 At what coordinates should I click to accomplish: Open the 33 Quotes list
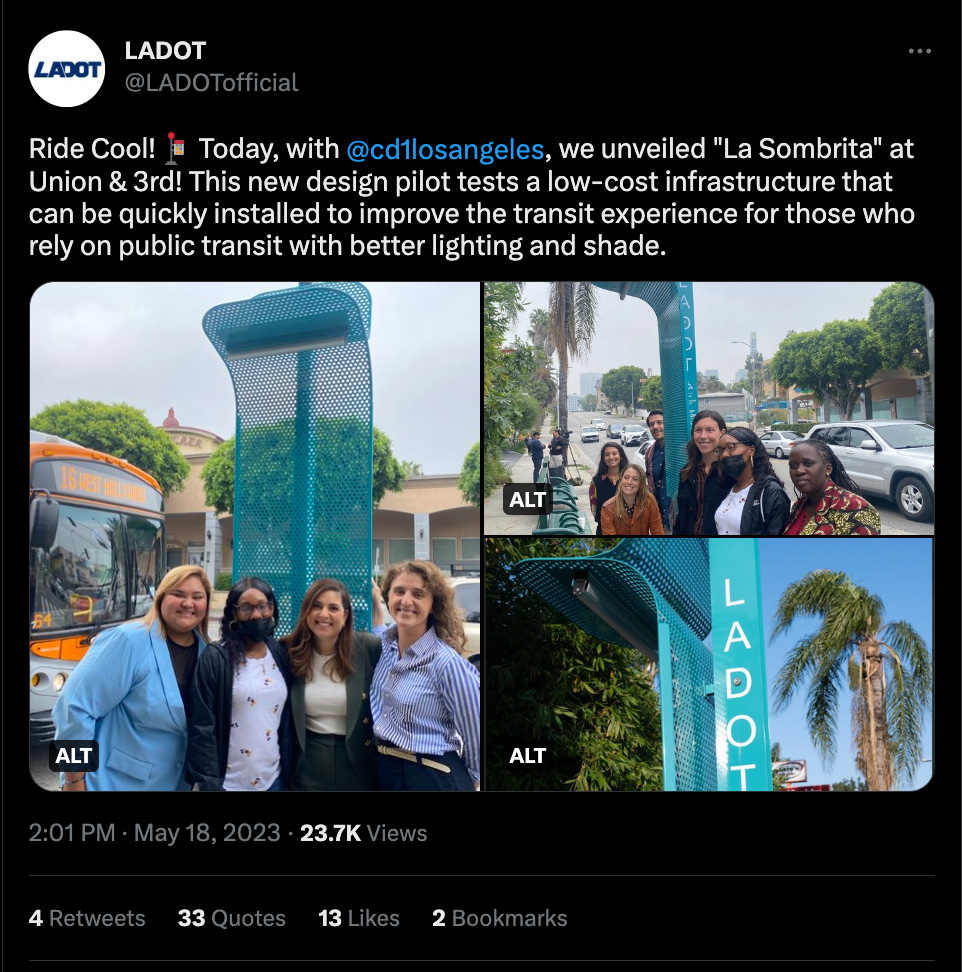pyautogui.click(x=231, y=918)
